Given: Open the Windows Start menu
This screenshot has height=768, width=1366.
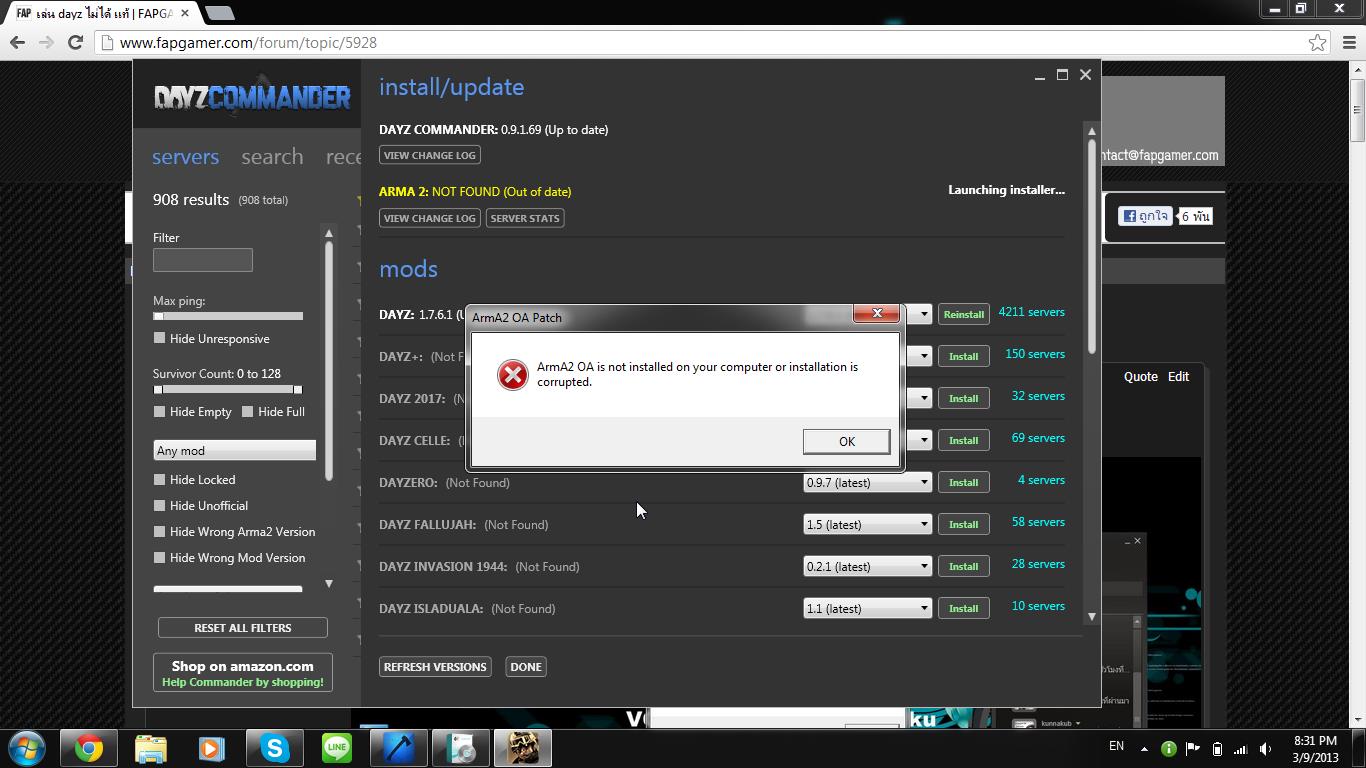Looking at the screenshot, I should tap(27, 748).
